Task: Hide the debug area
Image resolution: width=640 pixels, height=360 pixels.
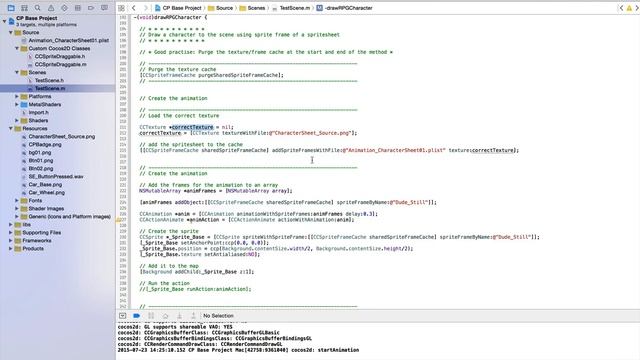Action: [x=122, y=316]
